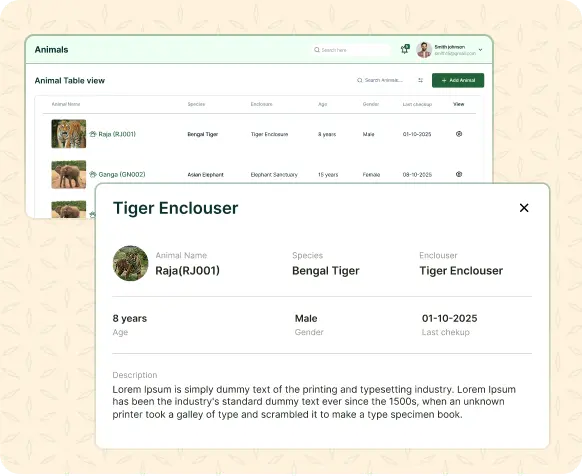Click the round tiger photo in the popup
The height and width of the screenshot is (476, 582).
point(130,263)
